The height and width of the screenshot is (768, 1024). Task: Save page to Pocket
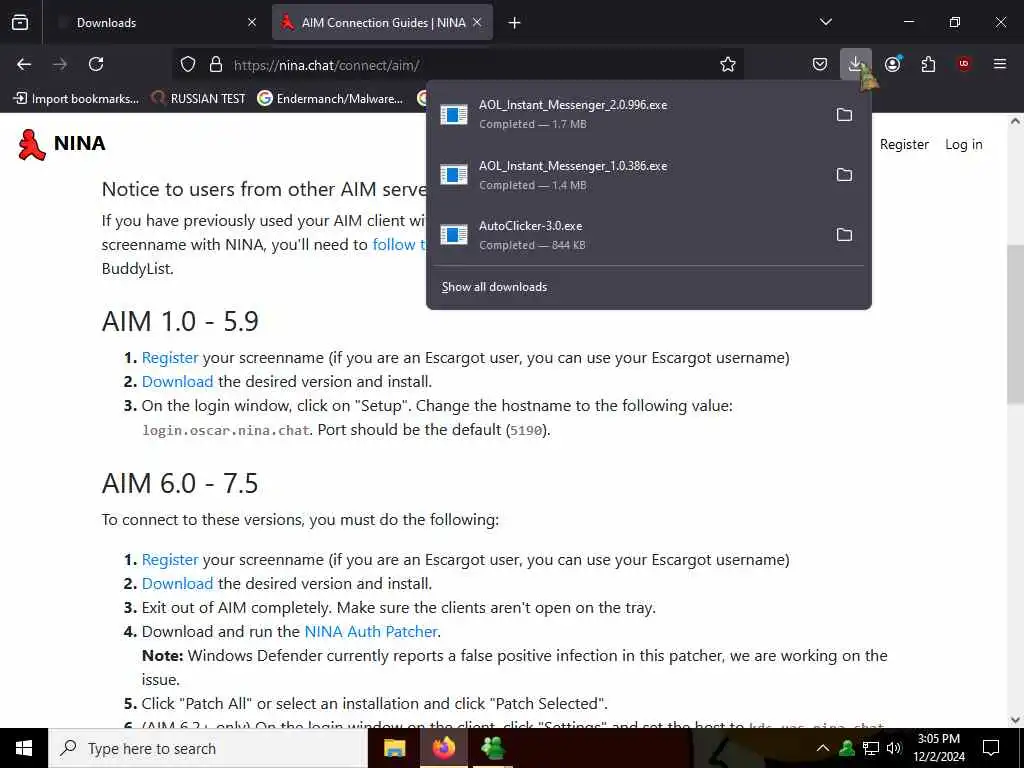820,64
